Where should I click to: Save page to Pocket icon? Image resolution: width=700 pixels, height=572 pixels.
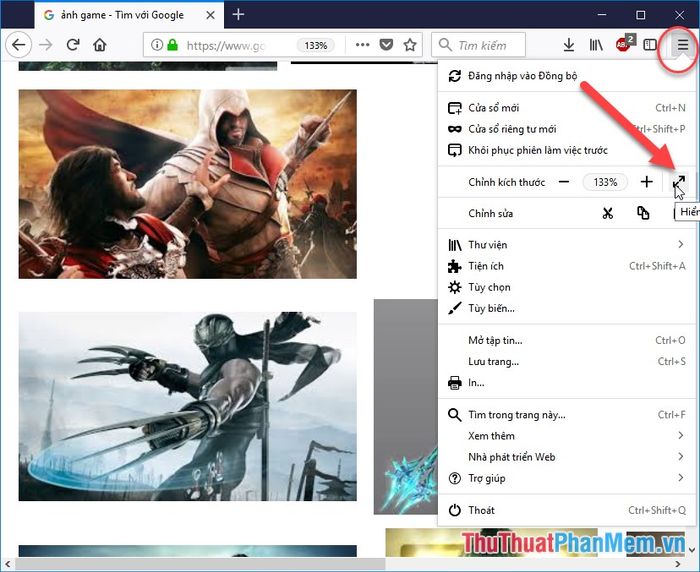(386, 45)
